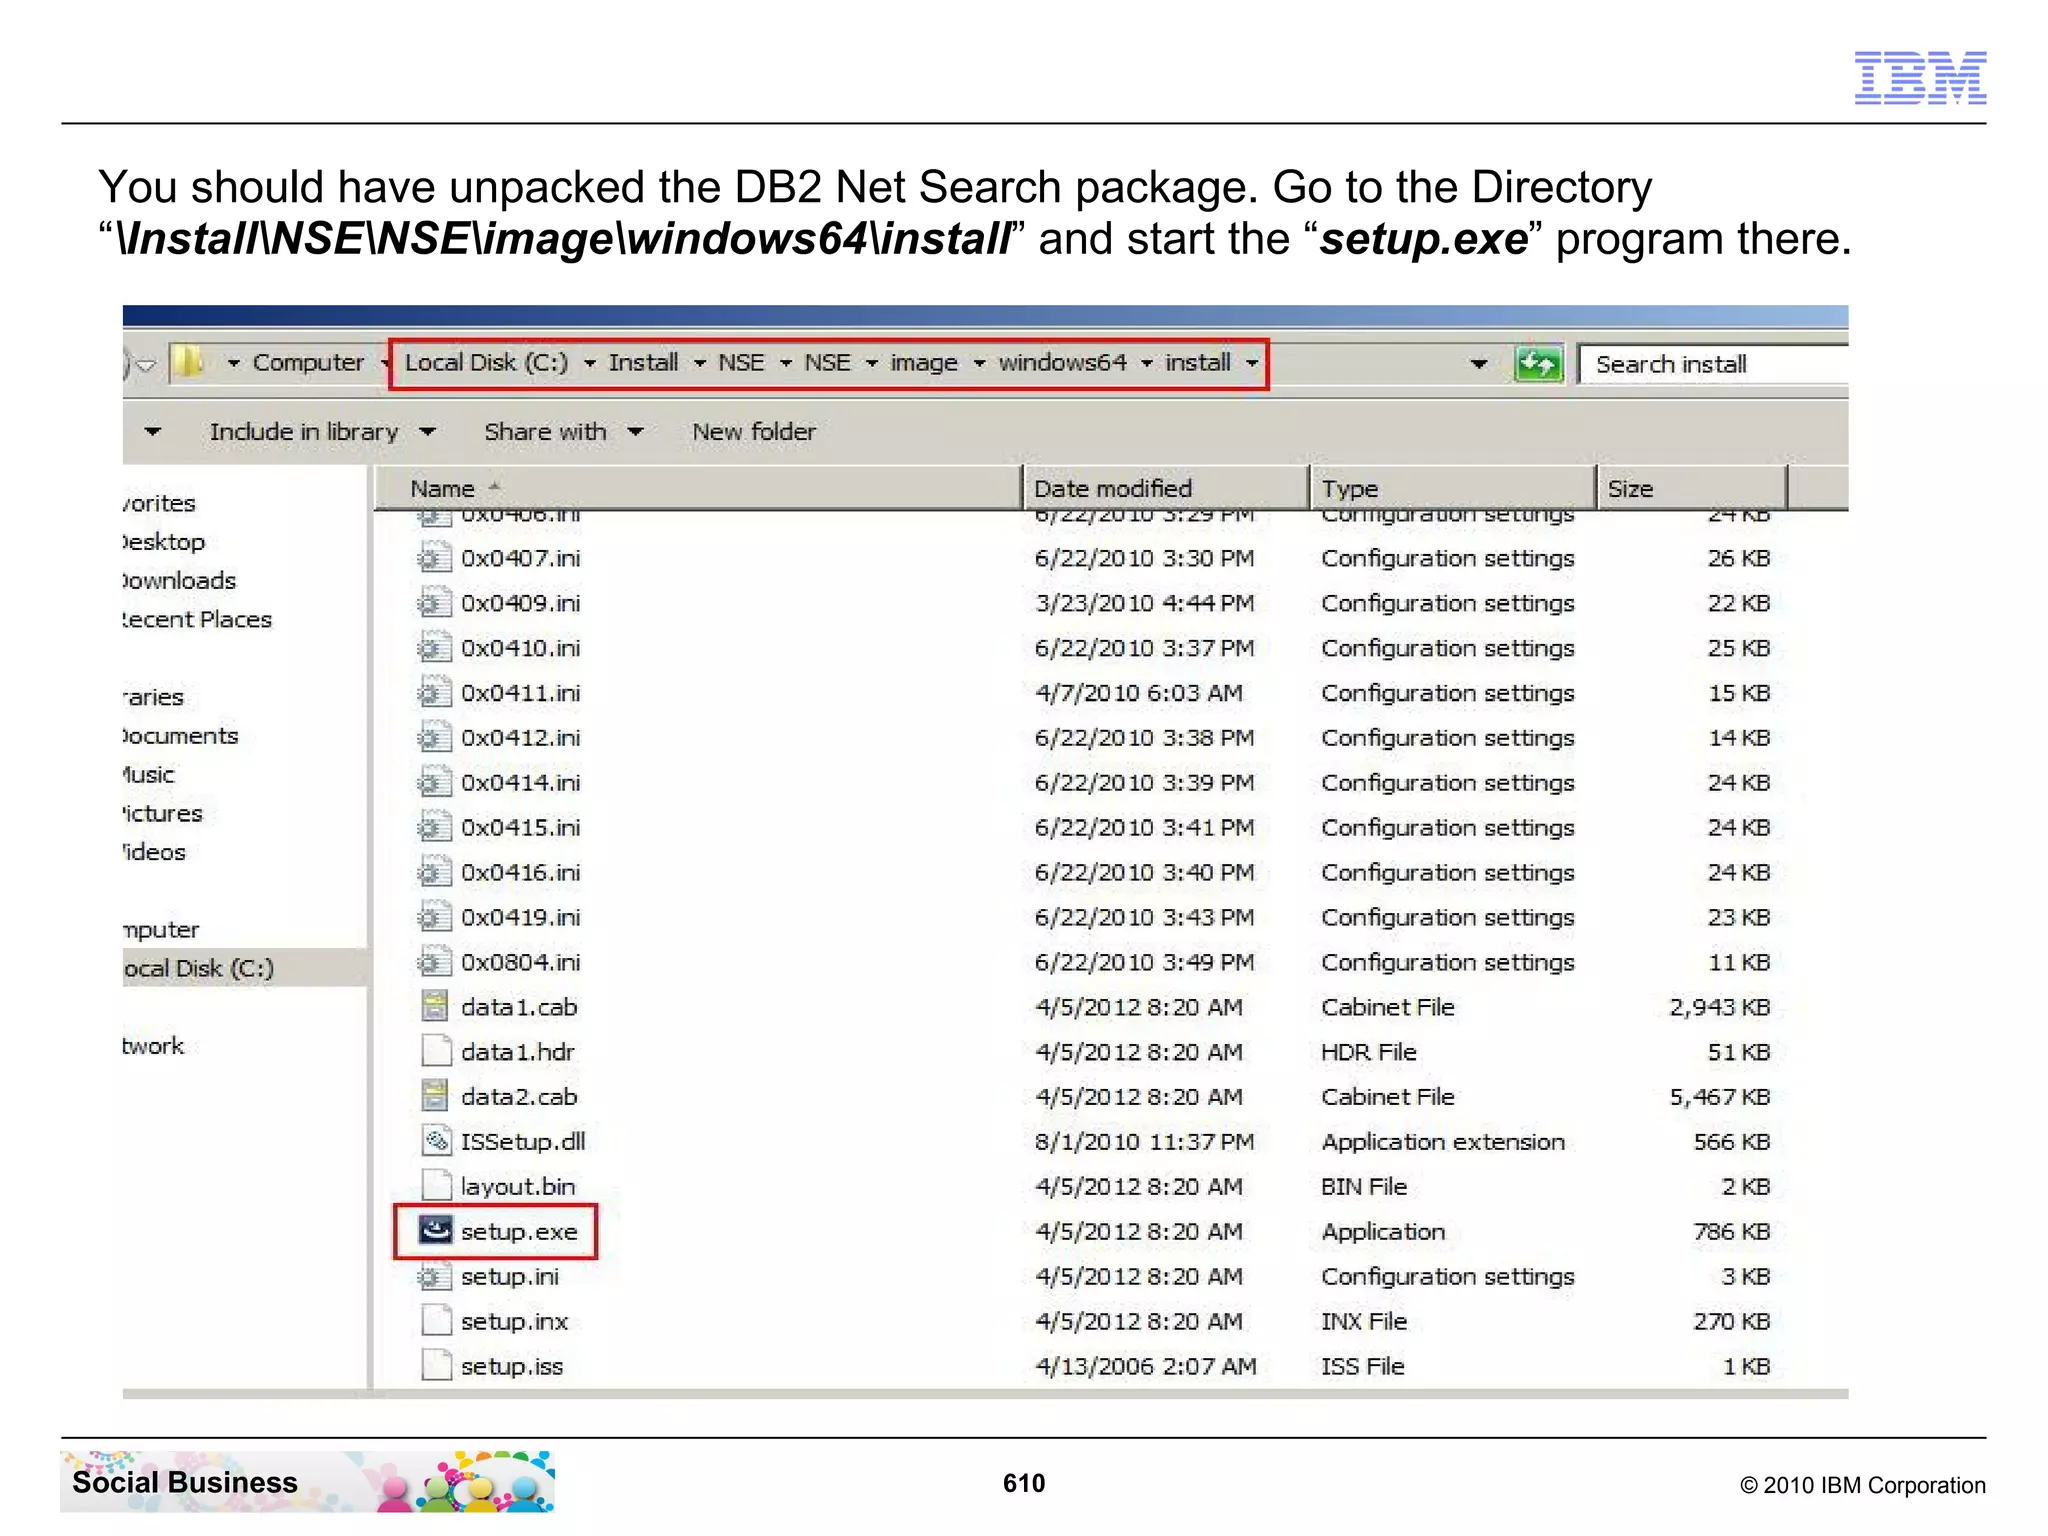Expand the arrow after install in breadcrumb
Screen dimensions: 2048x1536
1252,363
